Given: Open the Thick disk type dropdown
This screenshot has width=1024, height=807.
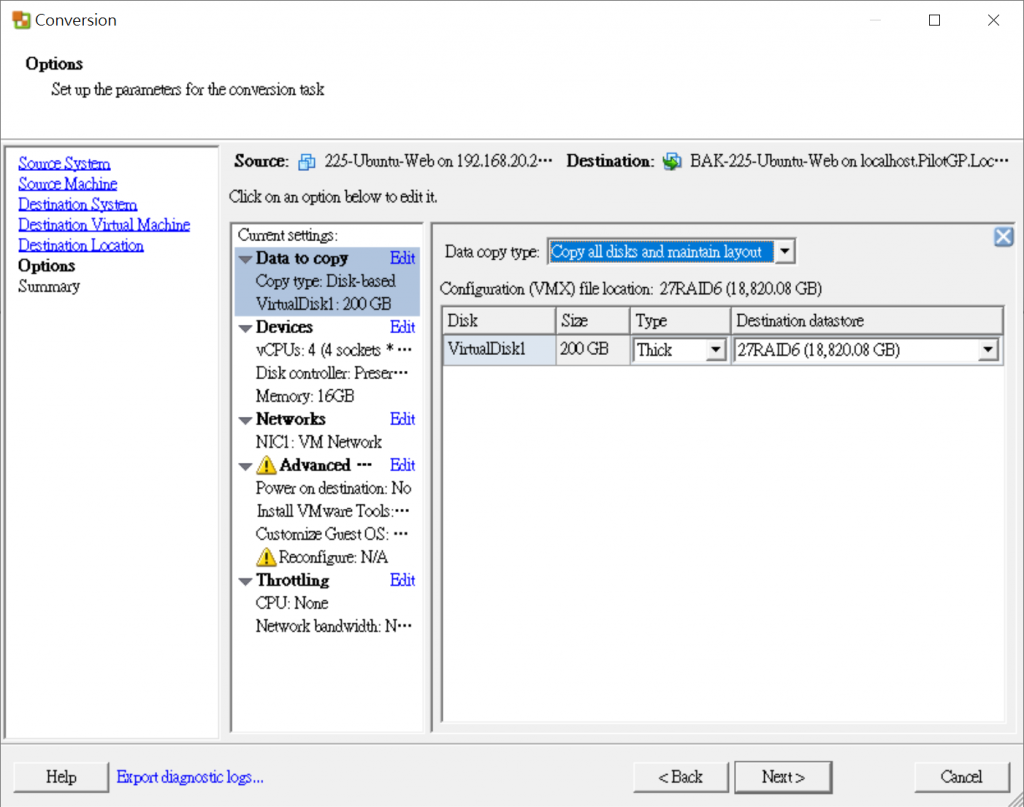Looking at the screenshot, I should pos(716,350).
